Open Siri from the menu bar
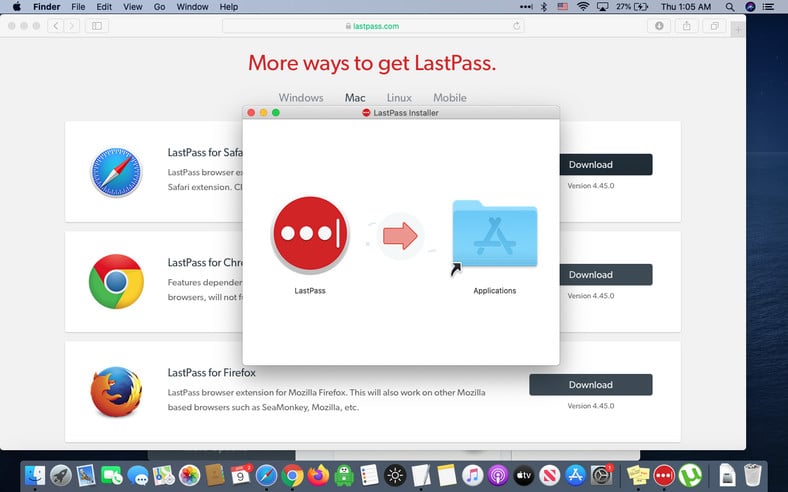Image resolution: width=788 pixels, height=492 pixels. pos(750,7)
